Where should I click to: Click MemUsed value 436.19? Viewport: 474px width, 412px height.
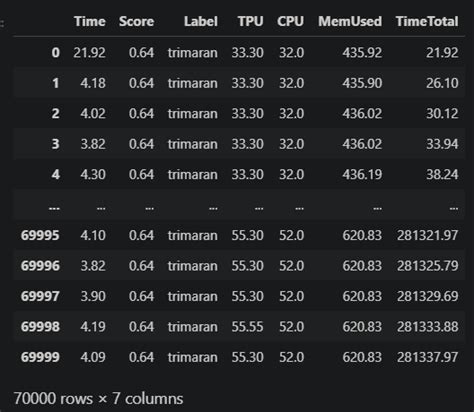click(x=362, y=175)
